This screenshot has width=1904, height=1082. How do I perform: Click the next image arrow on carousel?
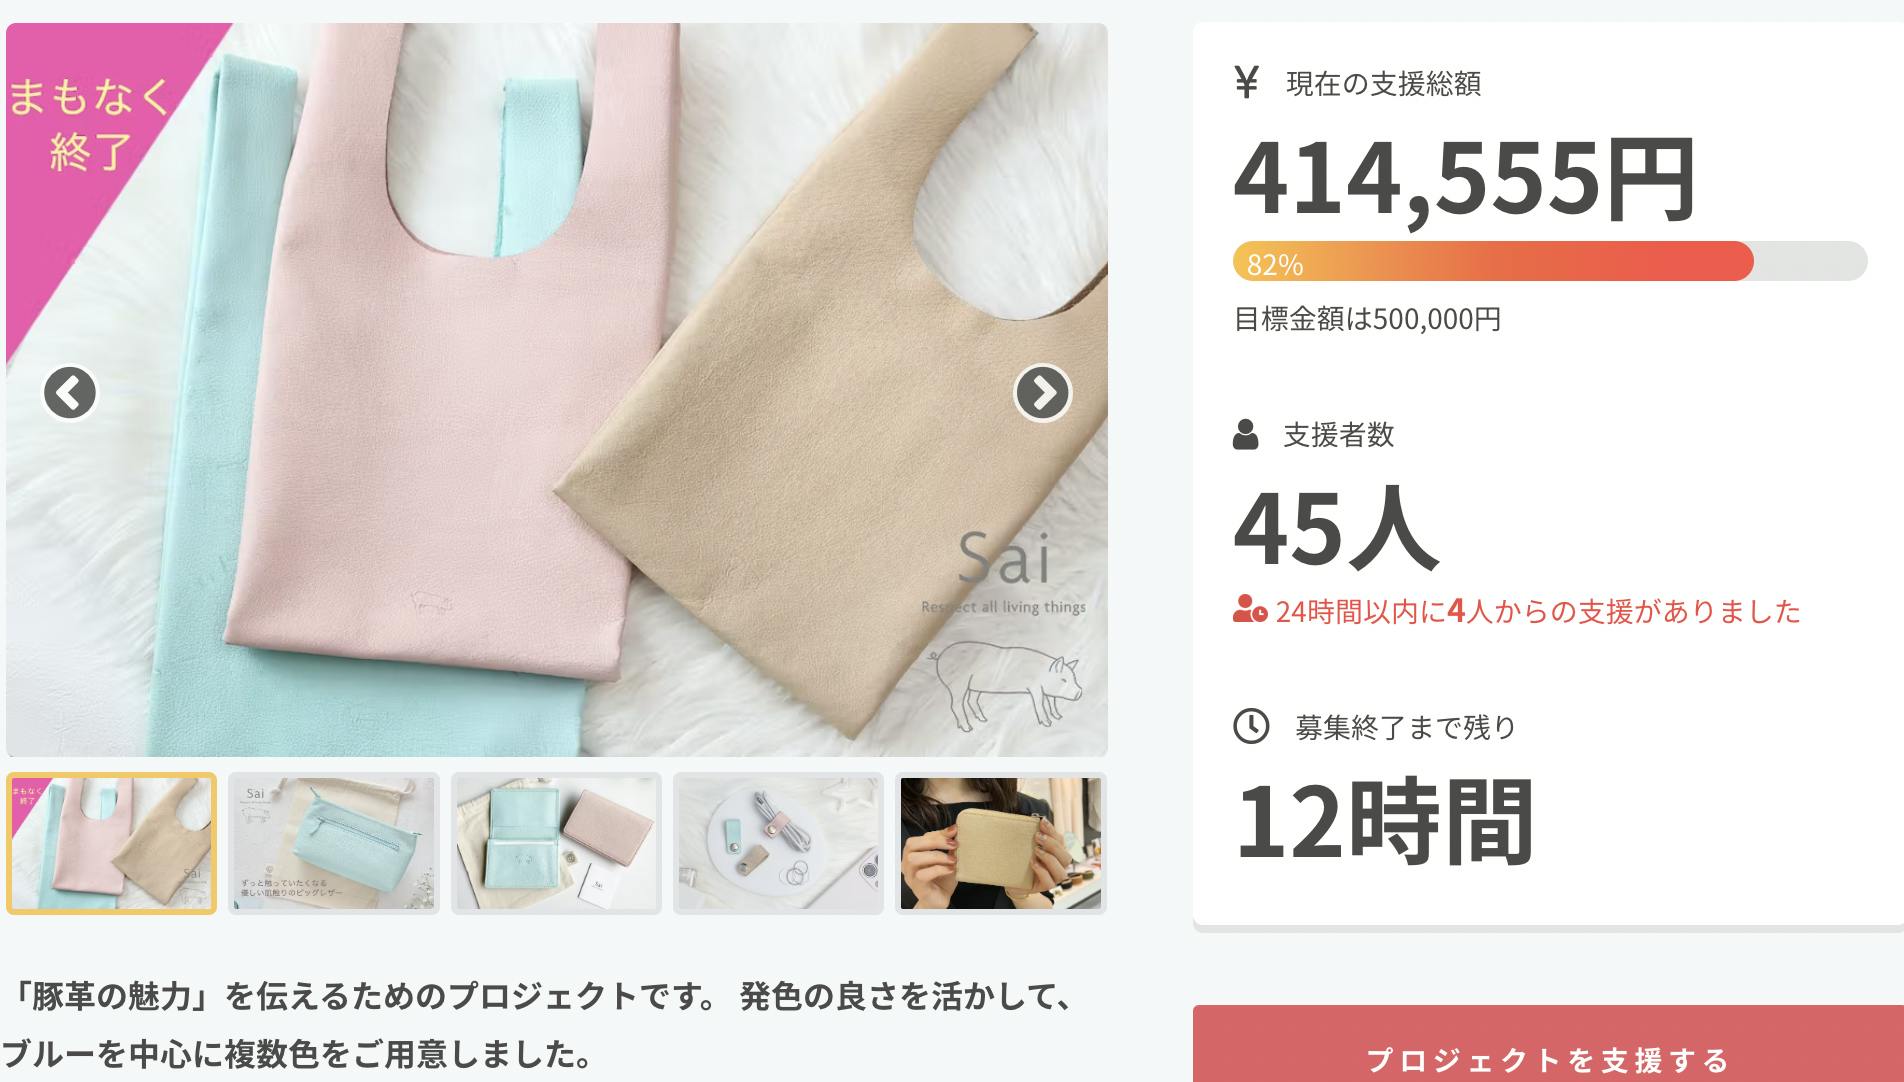(1042, 392)
